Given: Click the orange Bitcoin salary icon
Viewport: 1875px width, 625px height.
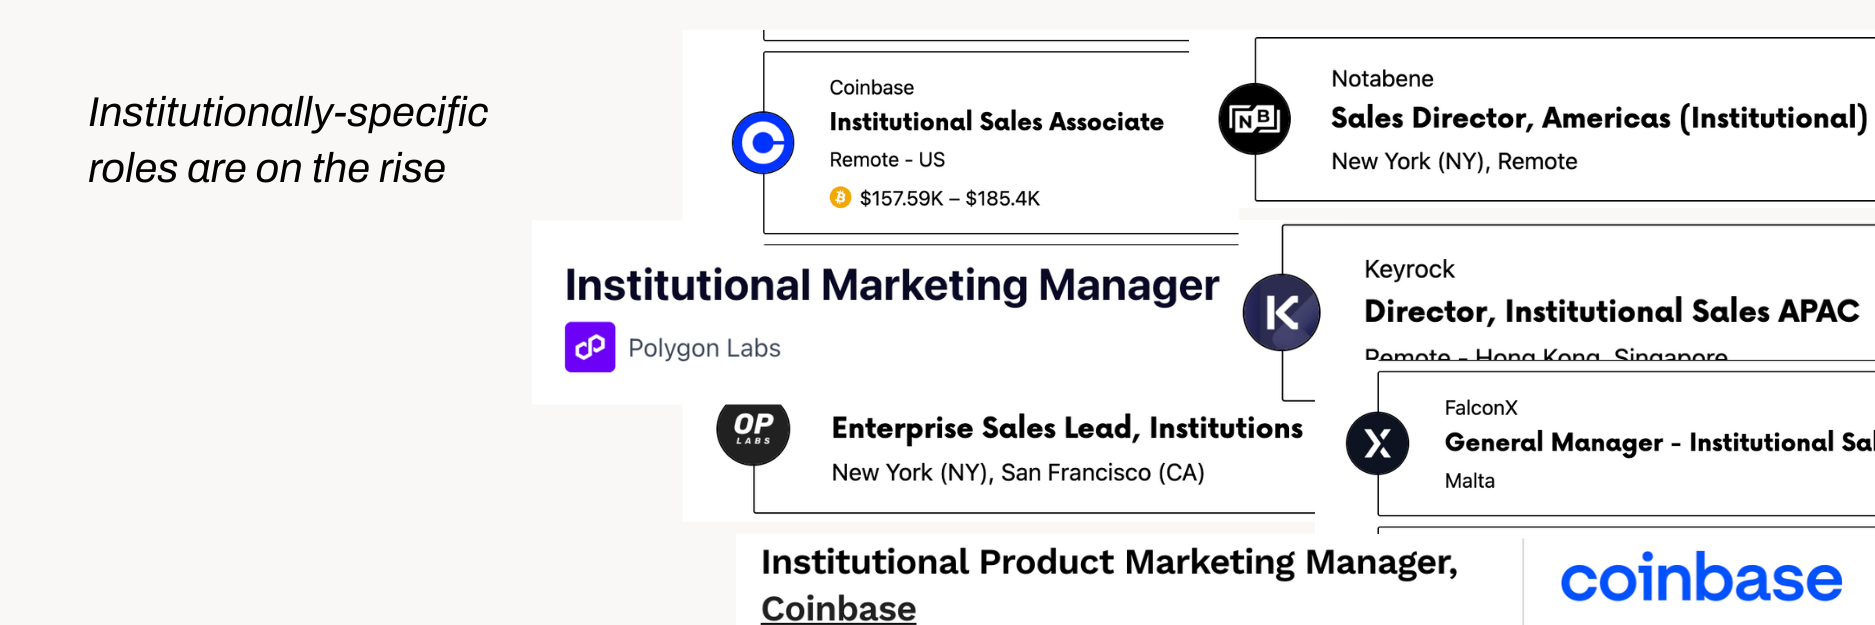Looking at the screenshot, I should 840,198.
